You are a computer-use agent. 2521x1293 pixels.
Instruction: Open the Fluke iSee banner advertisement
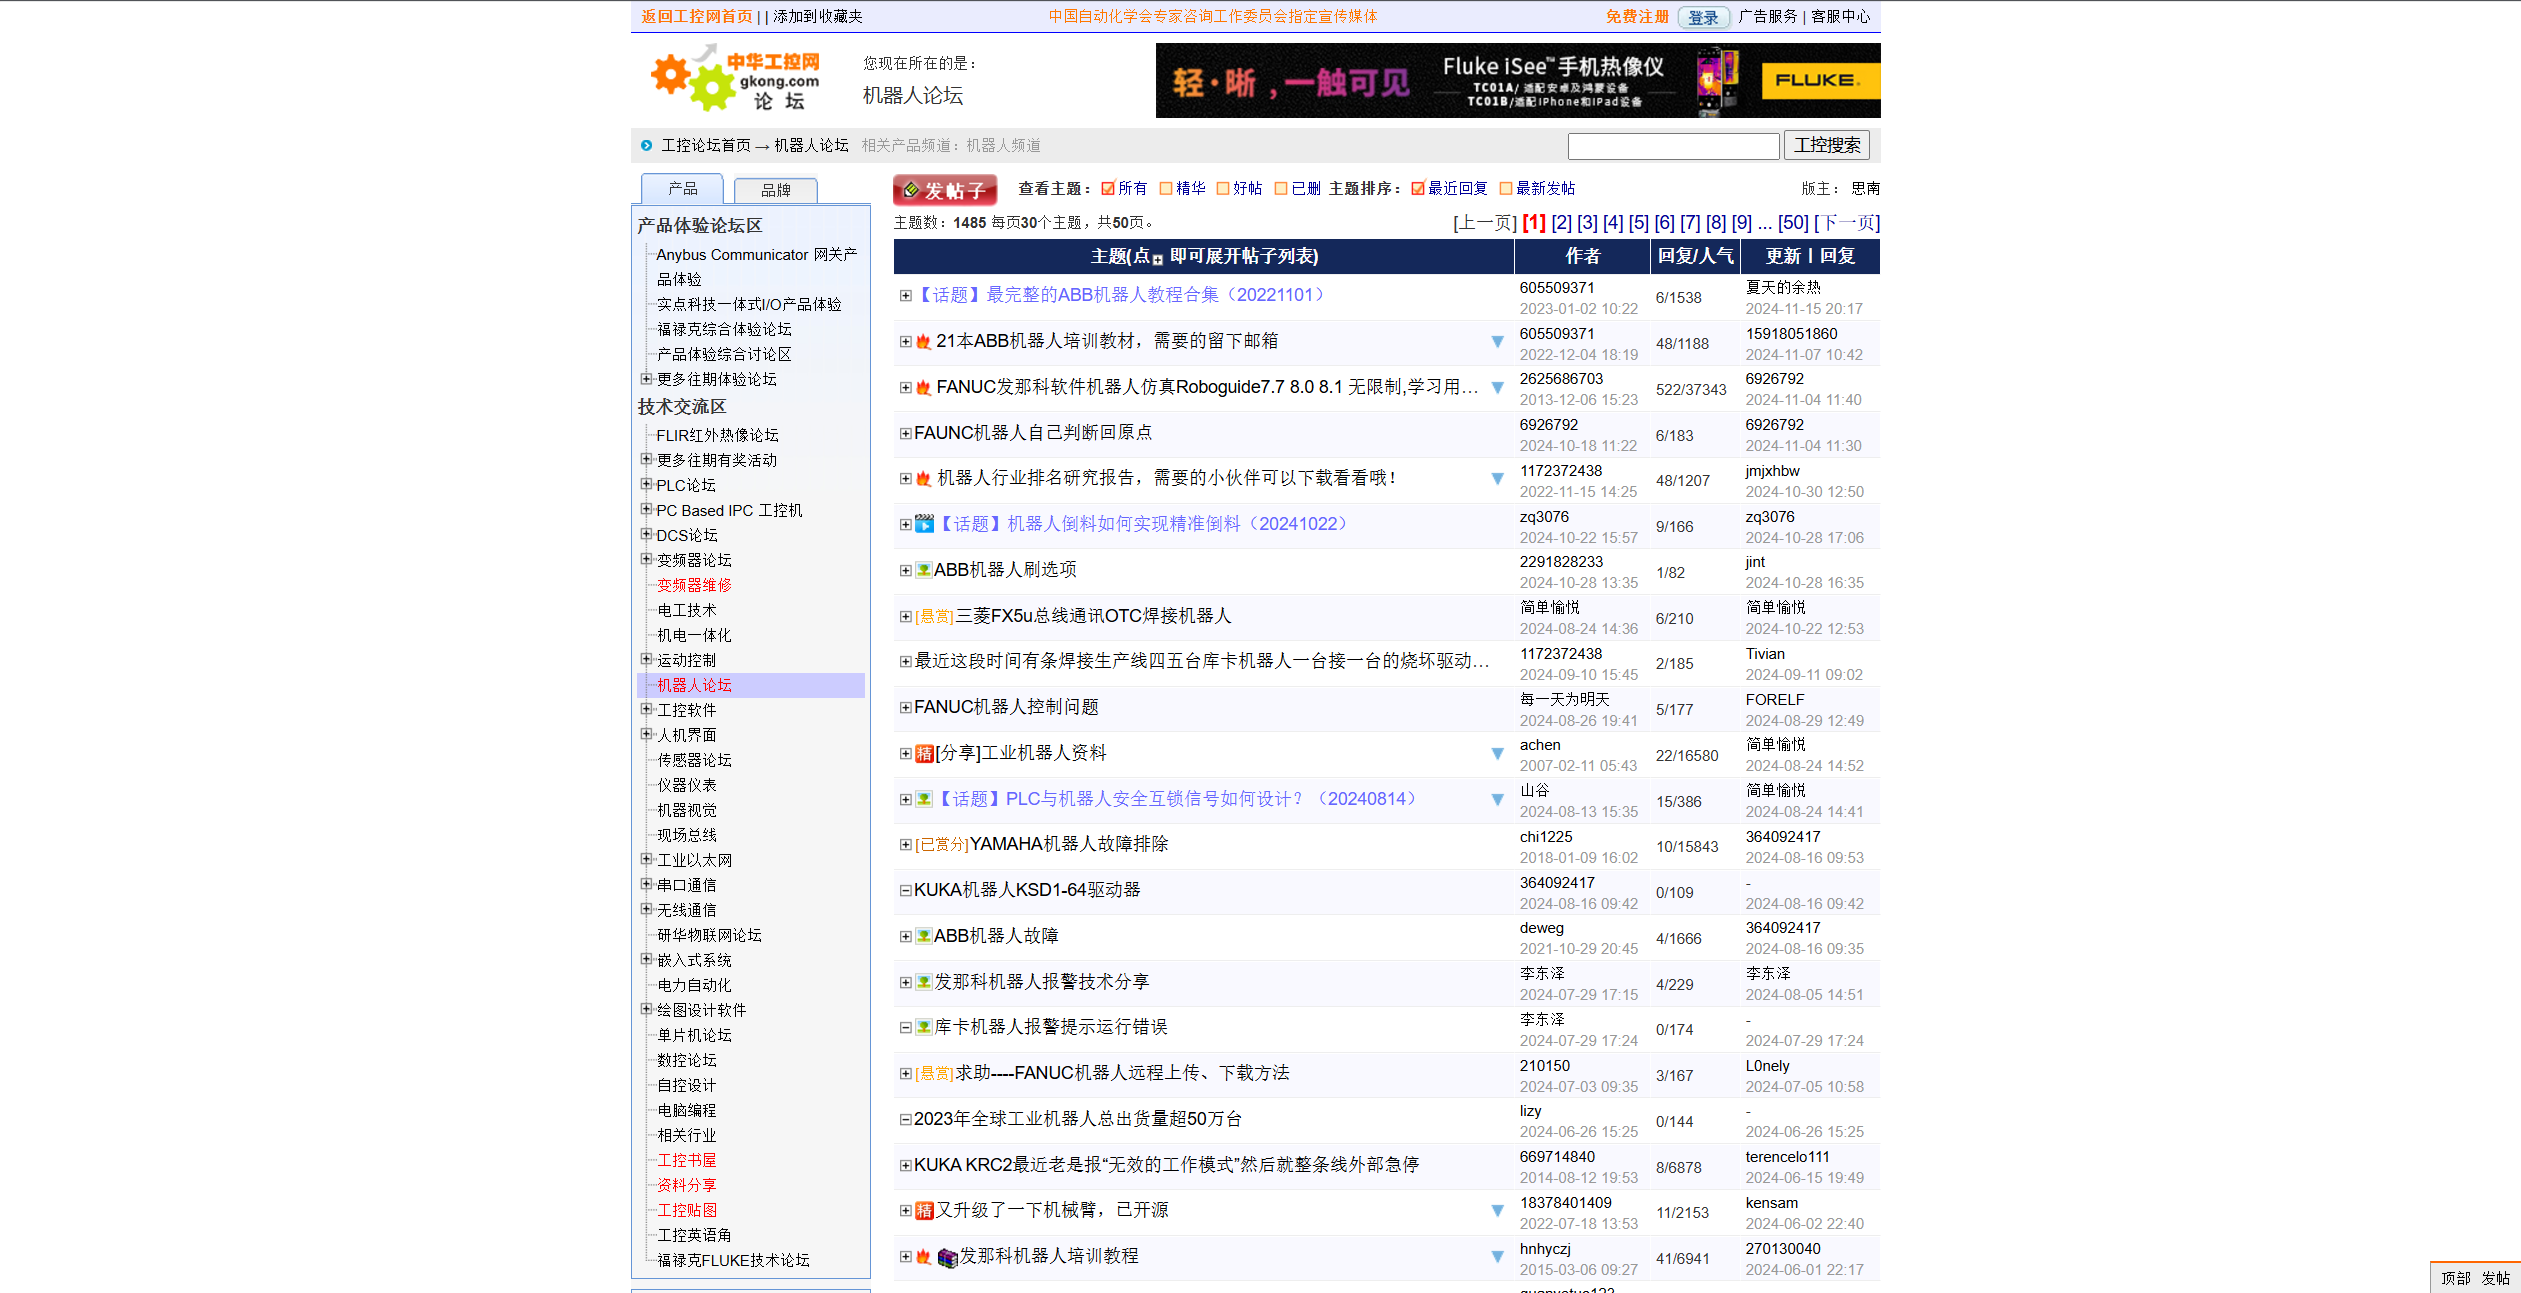(x=1517, y=80)
